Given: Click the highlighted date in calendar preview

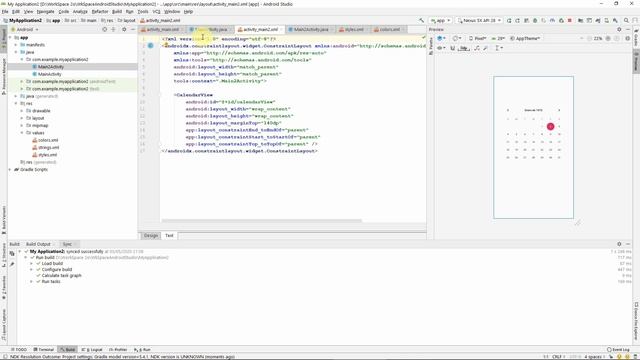Looking at the screenshot, I should [551, 127].
